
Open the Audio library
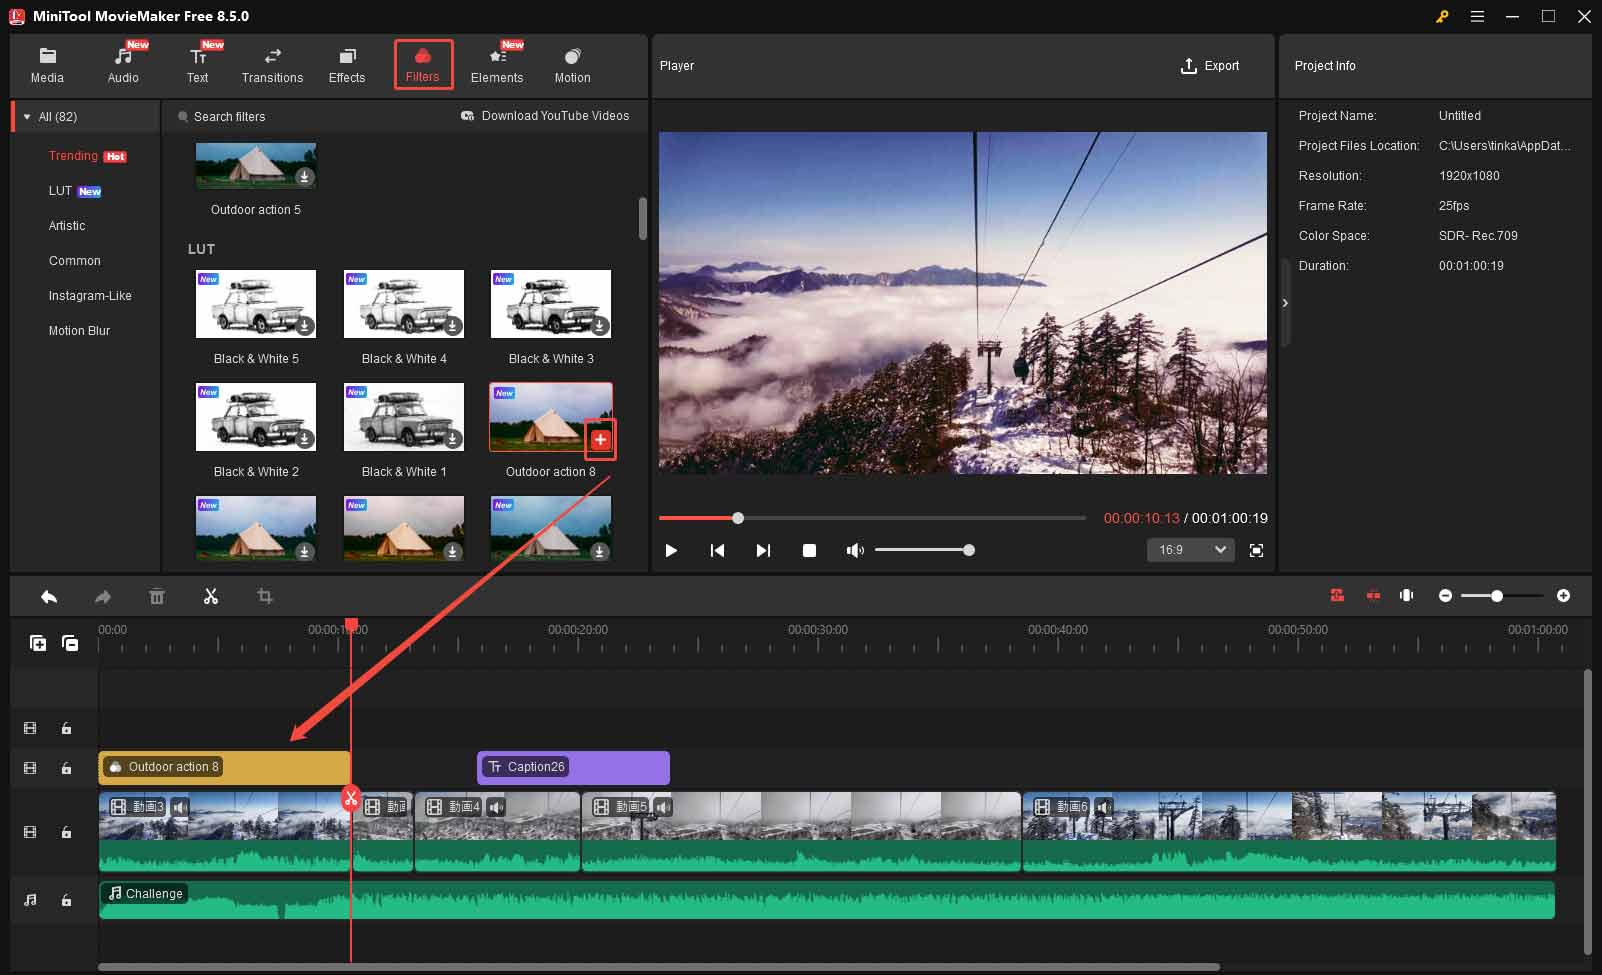point(124,63)
